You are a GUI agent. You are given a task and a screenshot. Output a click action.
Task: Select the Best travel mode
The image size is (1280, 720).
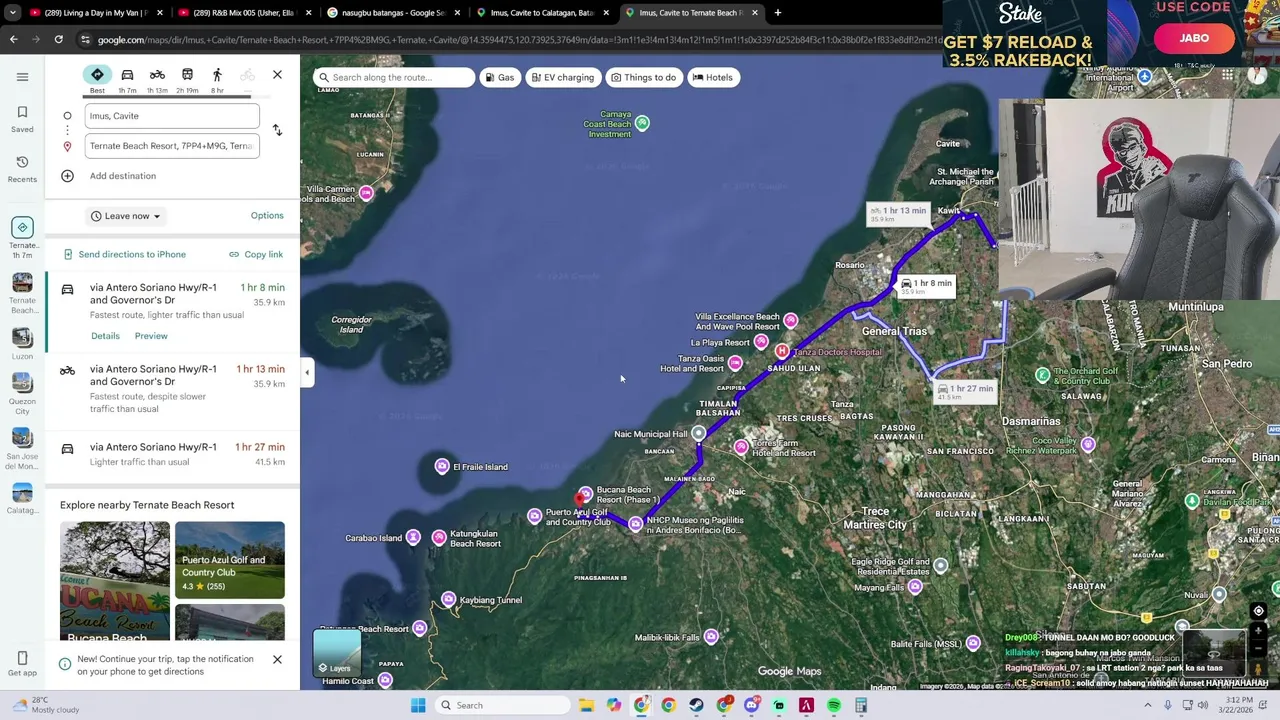pos(97,79)
